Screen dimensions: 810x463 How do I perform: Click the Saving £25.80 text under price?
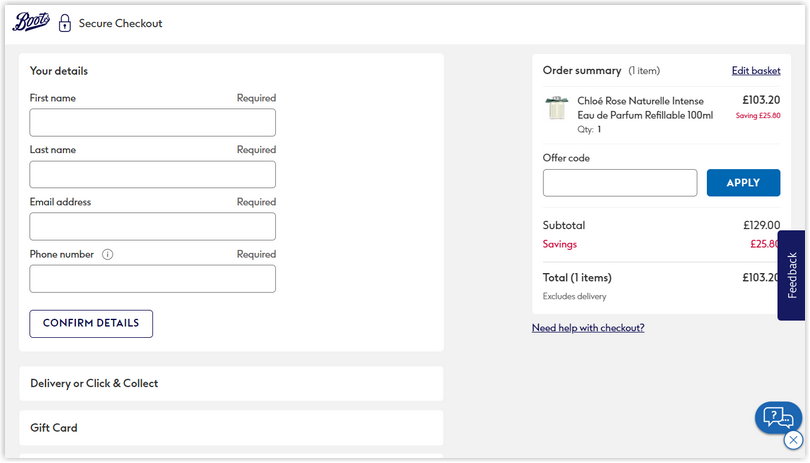point(758,115)
